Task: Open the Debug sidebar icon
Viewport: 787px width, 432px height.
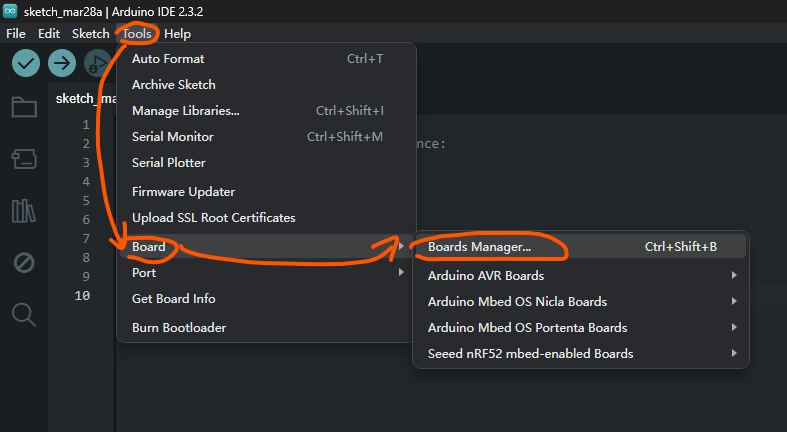Action: [24, 263]
